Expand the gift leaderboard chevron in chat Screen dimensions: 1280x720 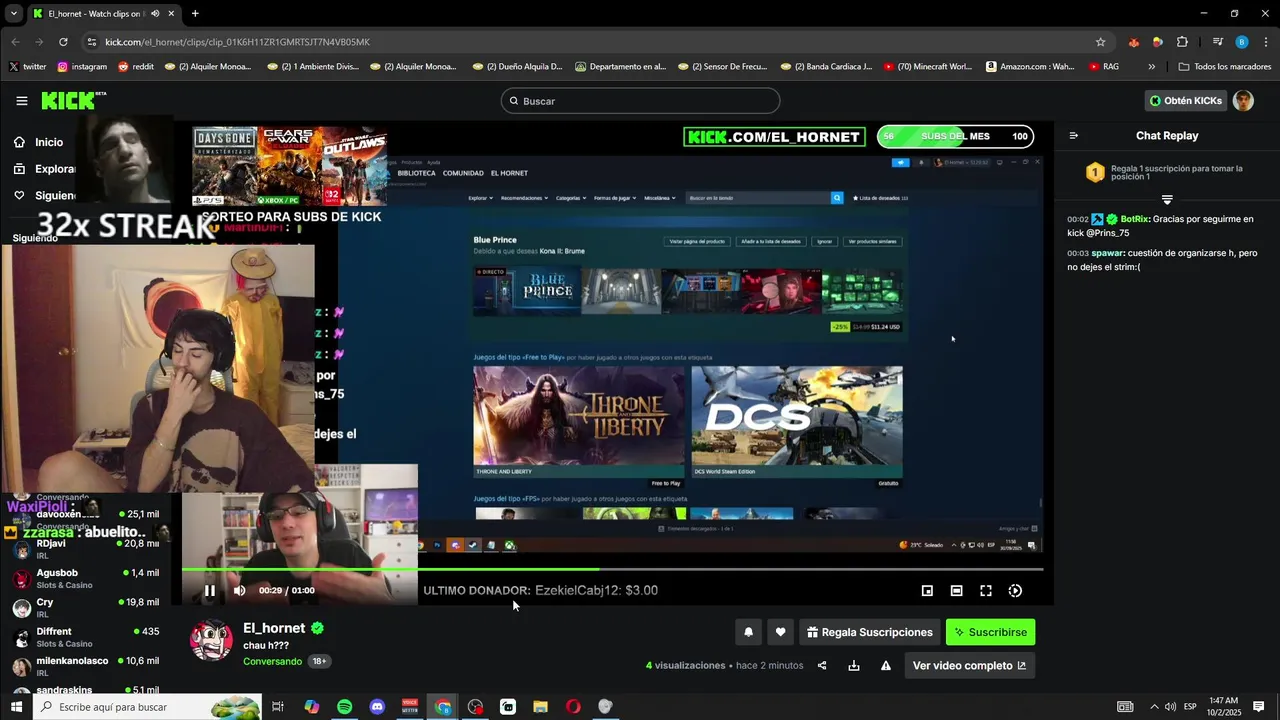[x=1166, y=200]
